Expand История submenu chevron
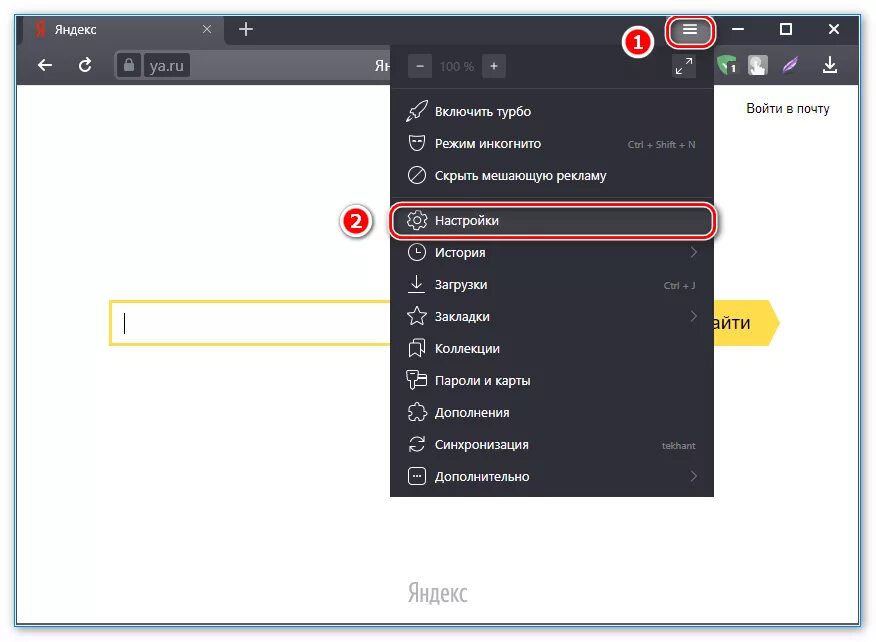The height and width of the screenshot is (642, 876). point(693,253)
